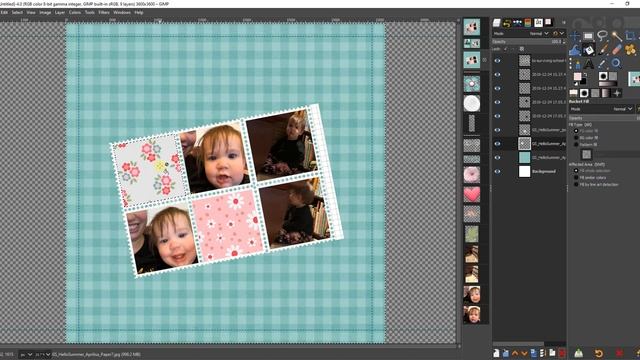Adjust layer opacity spinner arrows

tap(564, 42)
